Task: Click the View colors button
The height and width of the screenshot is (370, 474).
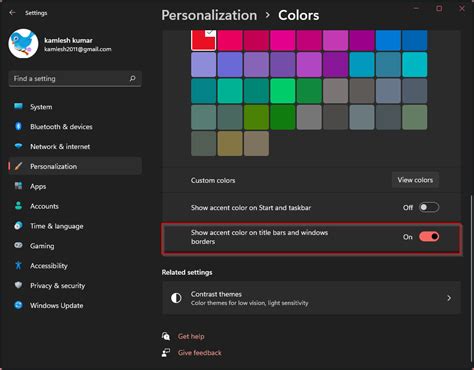Action: pos(415,180)
